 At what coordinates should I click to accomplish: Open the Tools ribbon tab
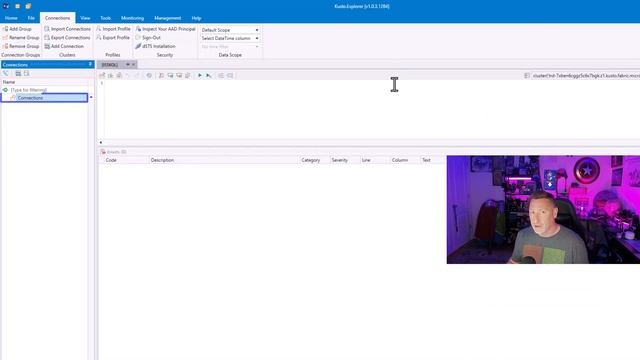(105, 18)
